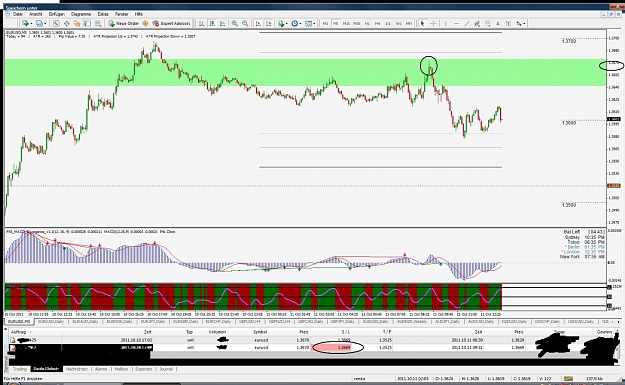
Task: Expand the profiles dropdown arrow
Action: pos(45,24)
